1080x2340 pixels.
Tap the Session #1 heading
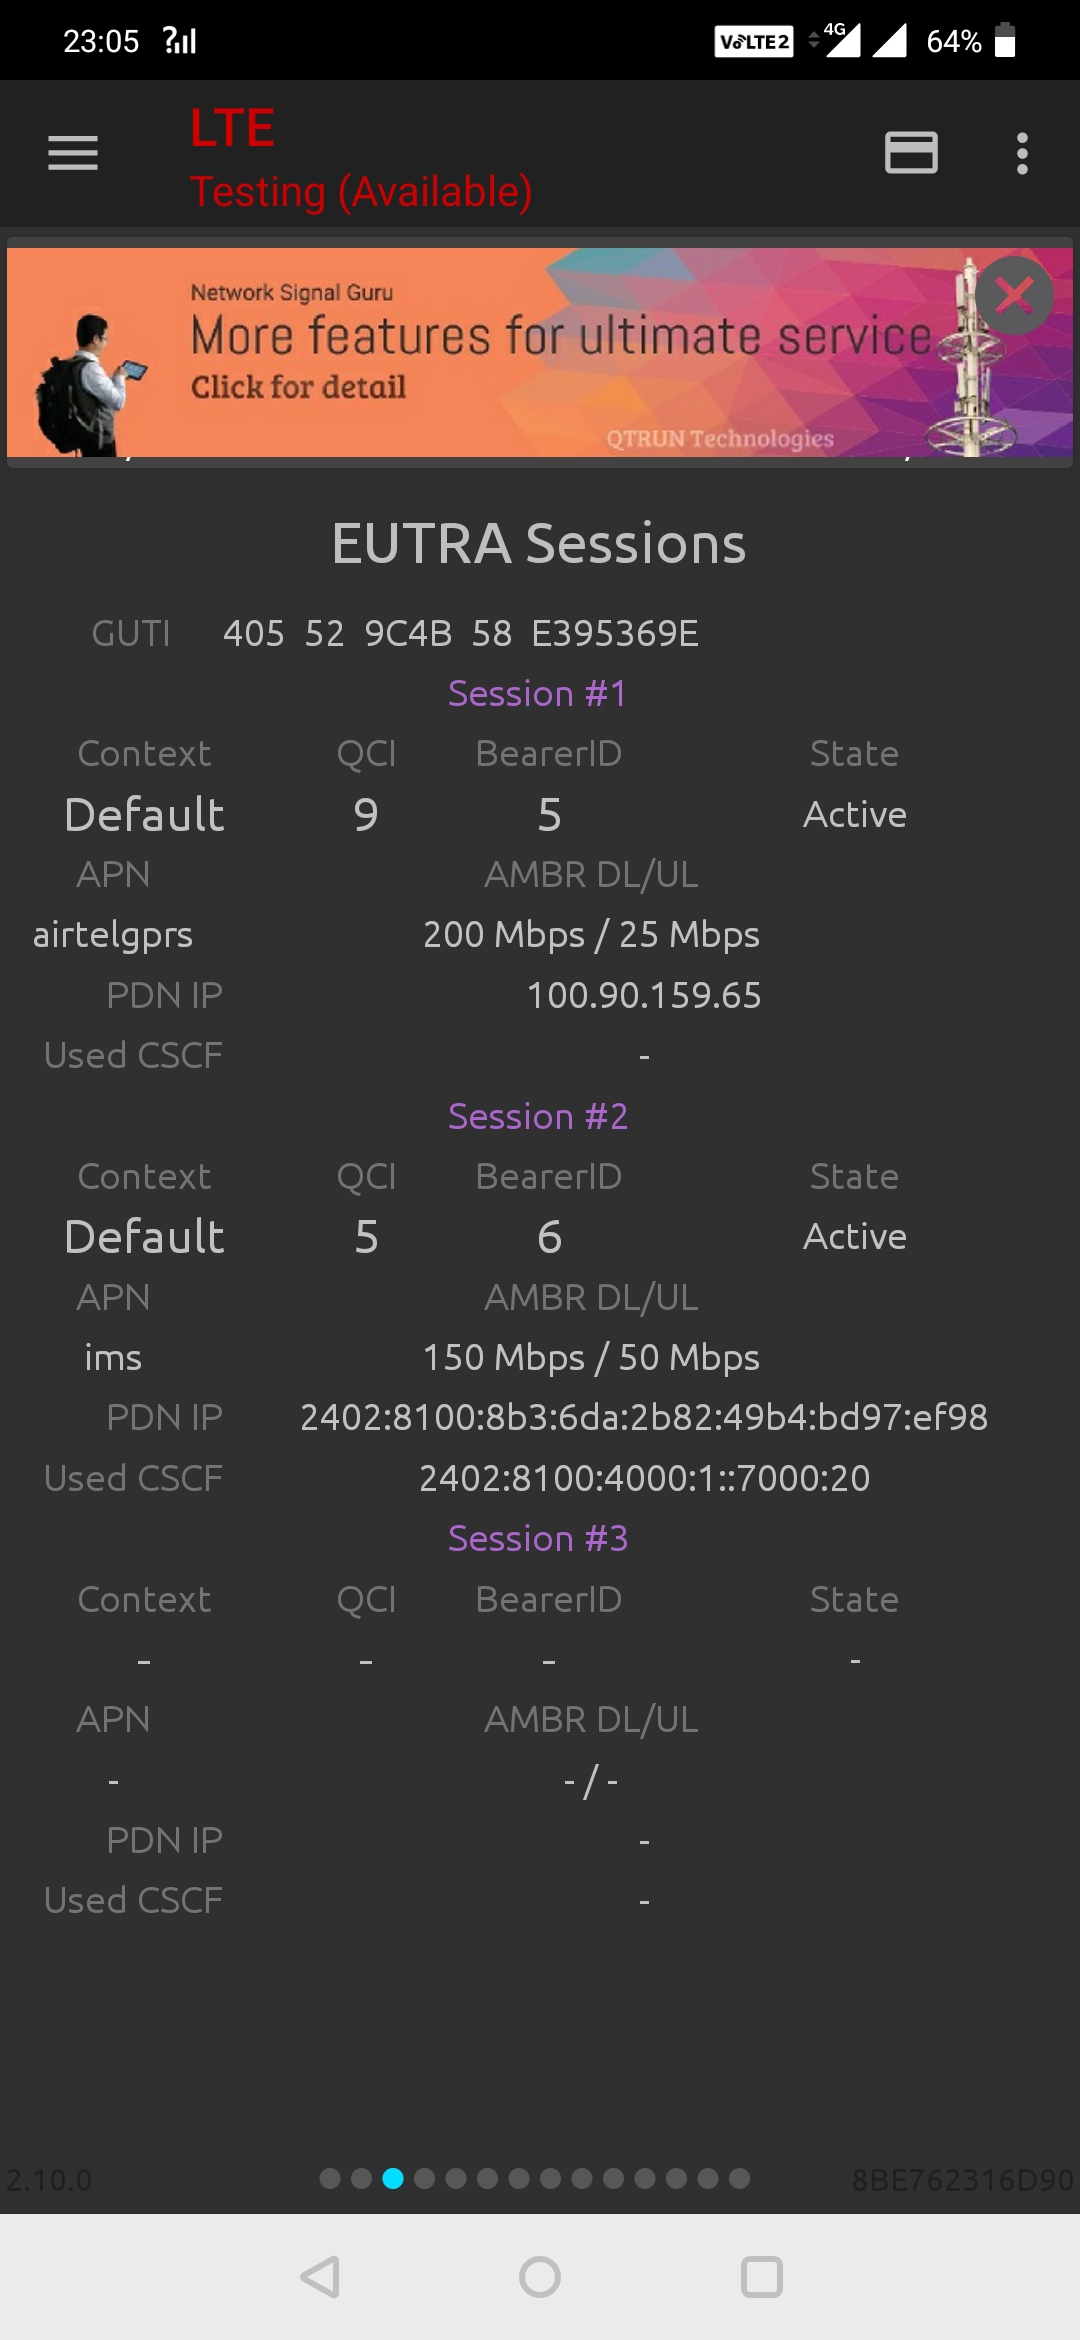point(538,693)
